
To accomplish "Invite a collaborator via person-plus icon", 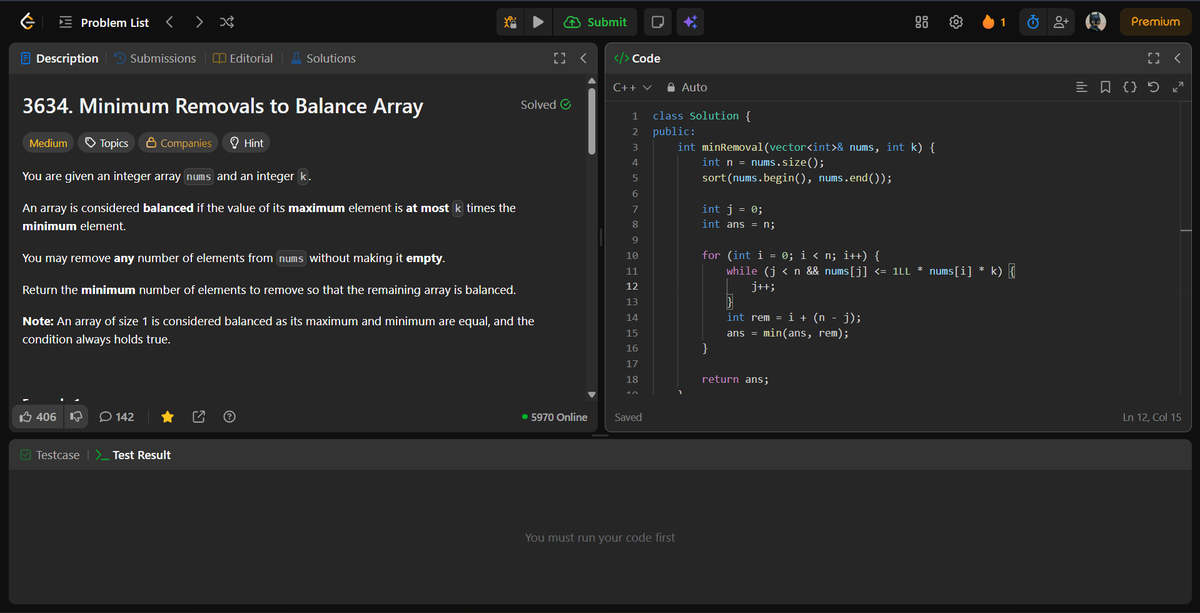I will point(1061,22).
